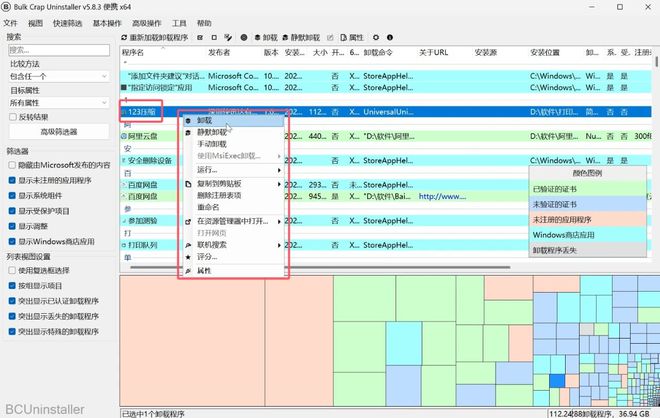Image resolution: width=660 pixels, height=418 pixels.
Task: Open settings via the toolbar gear icon
Action: [376, 37]
